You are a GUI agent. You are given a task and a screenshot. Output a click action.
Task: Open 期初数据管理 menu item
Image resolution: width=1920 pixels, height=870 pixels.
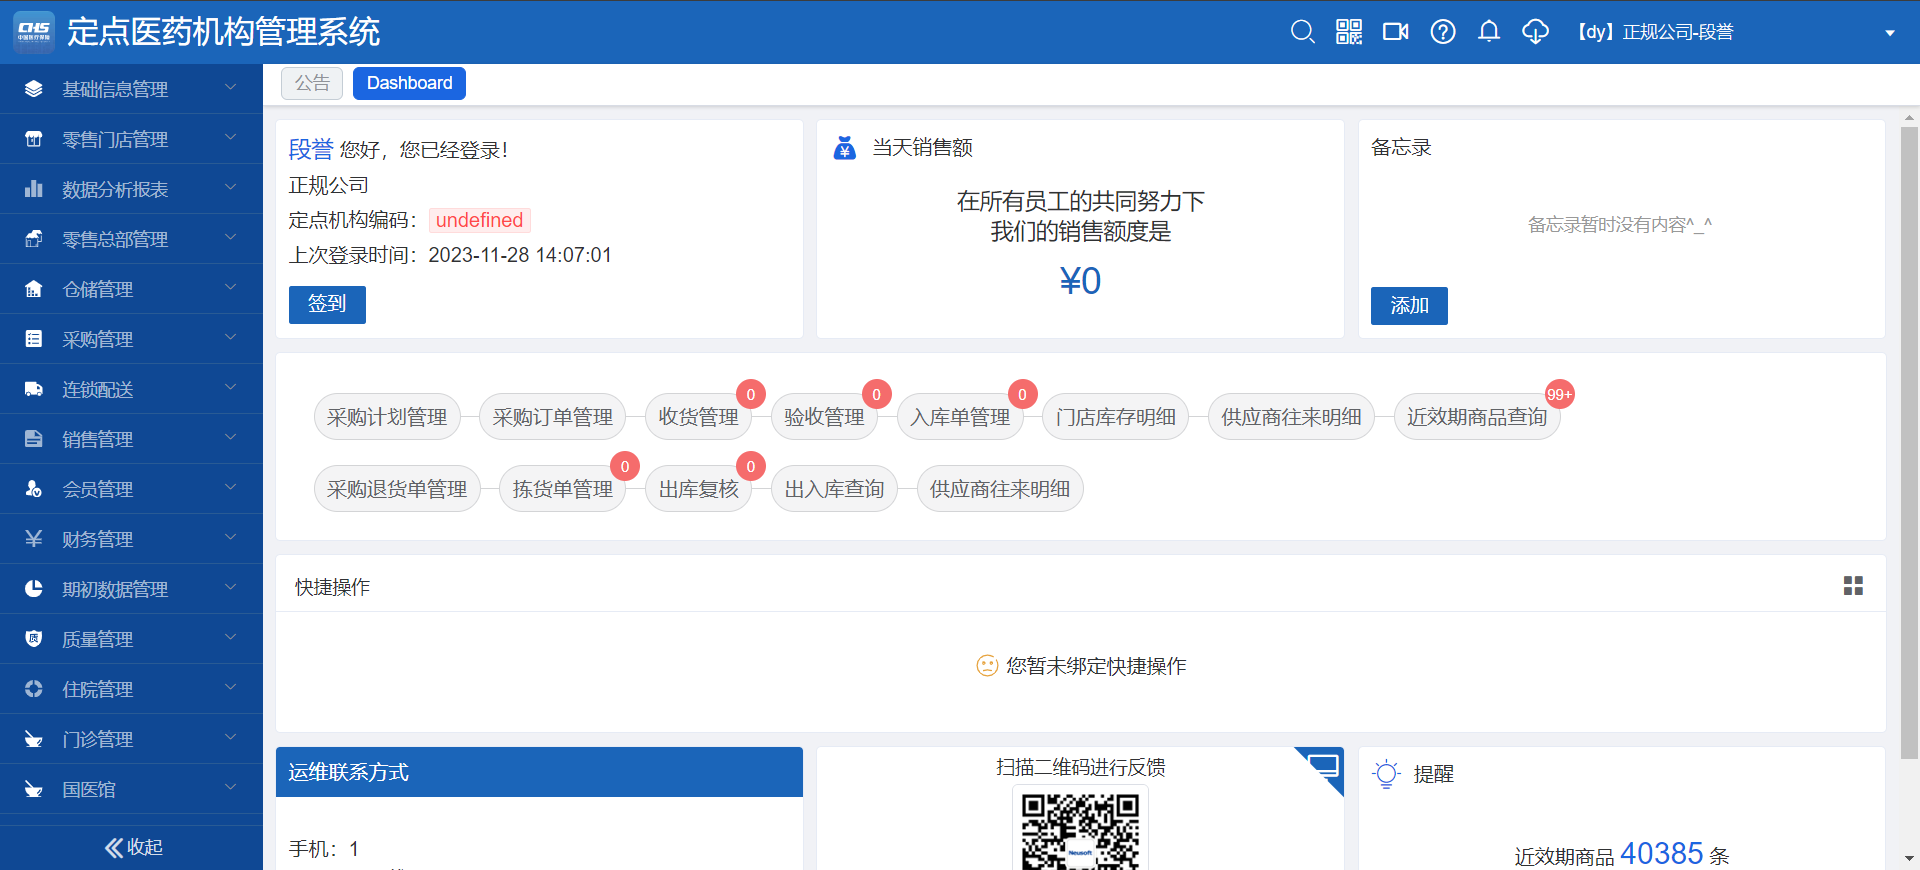(131, 589)
